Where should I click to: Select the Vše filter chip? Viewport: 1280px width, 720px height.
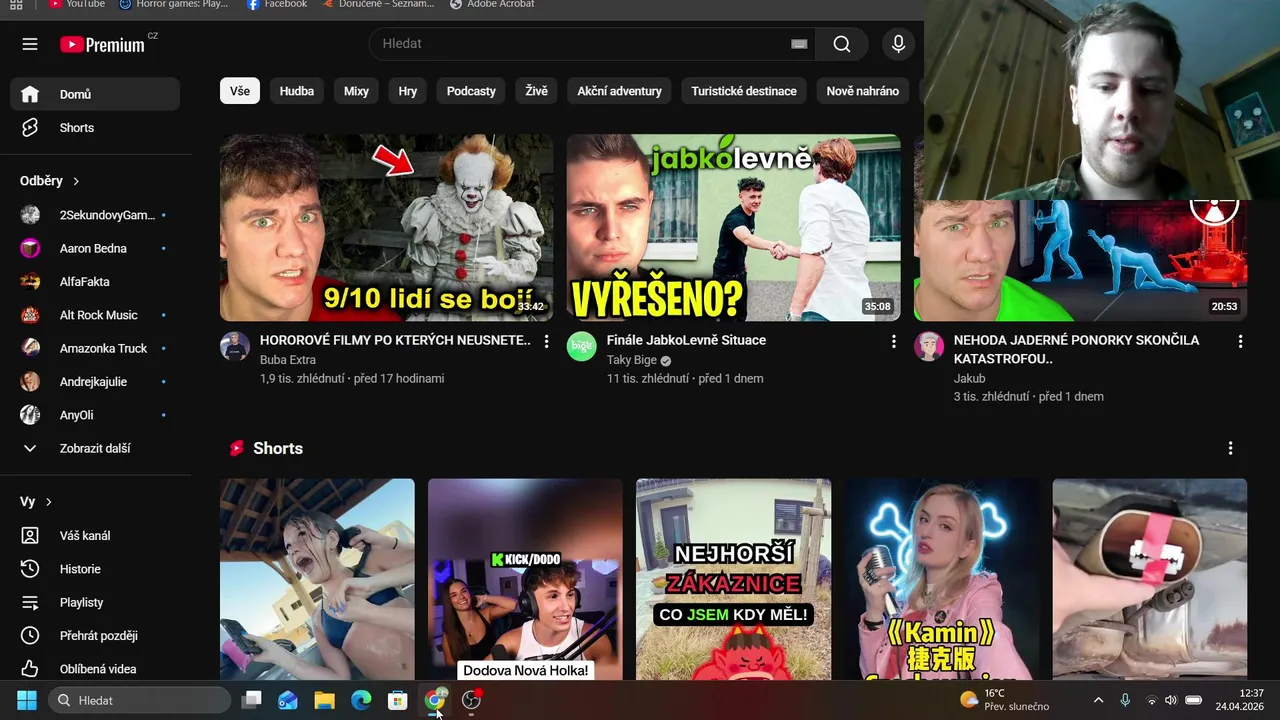tap(240, 91)
